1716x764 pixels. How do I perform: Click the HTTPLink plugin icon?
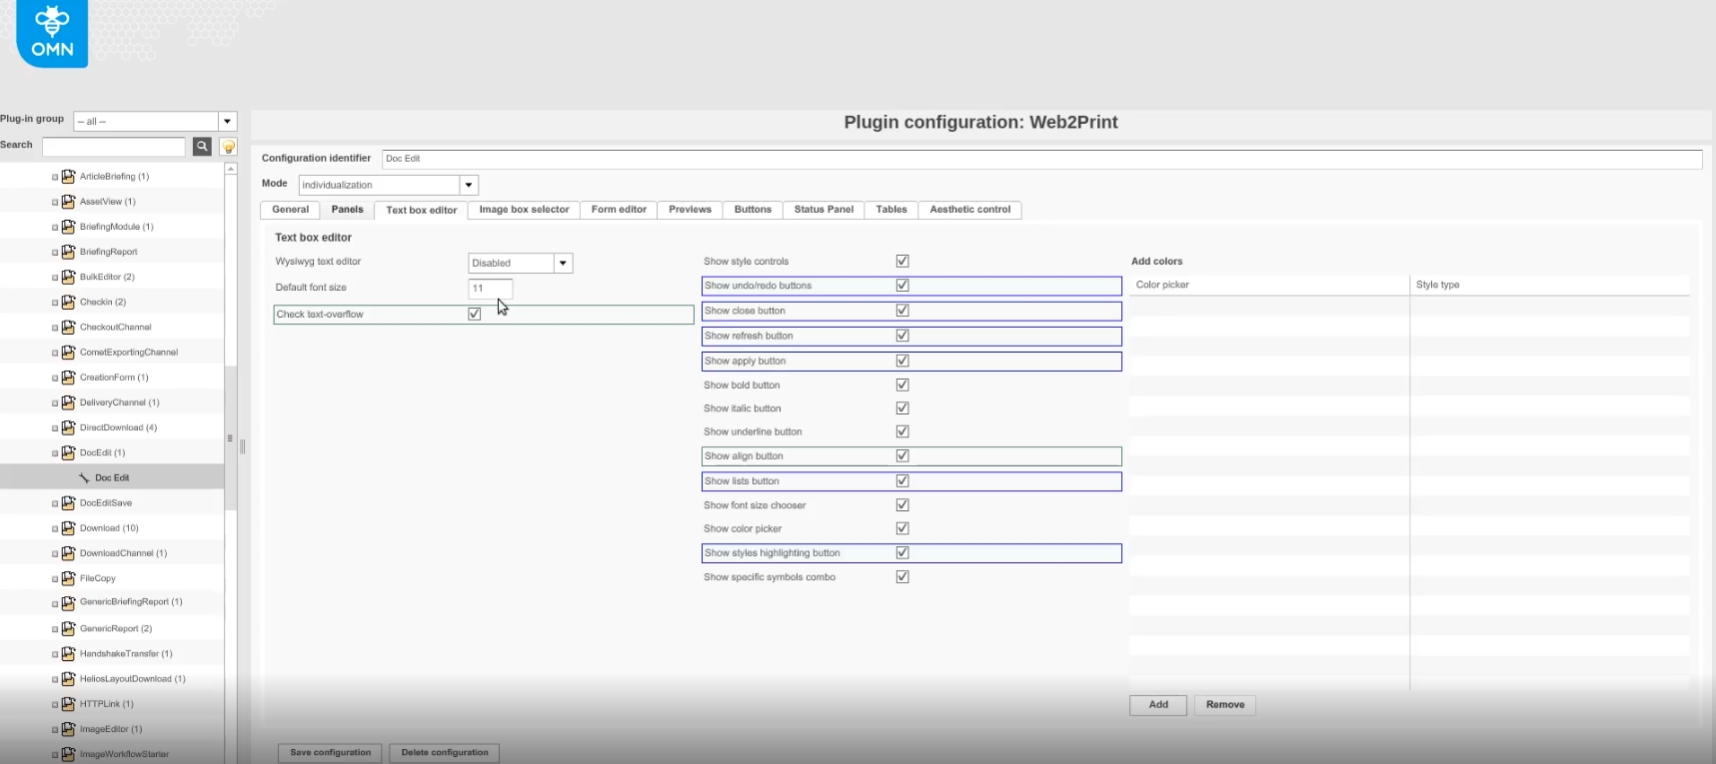pos(68,704)
